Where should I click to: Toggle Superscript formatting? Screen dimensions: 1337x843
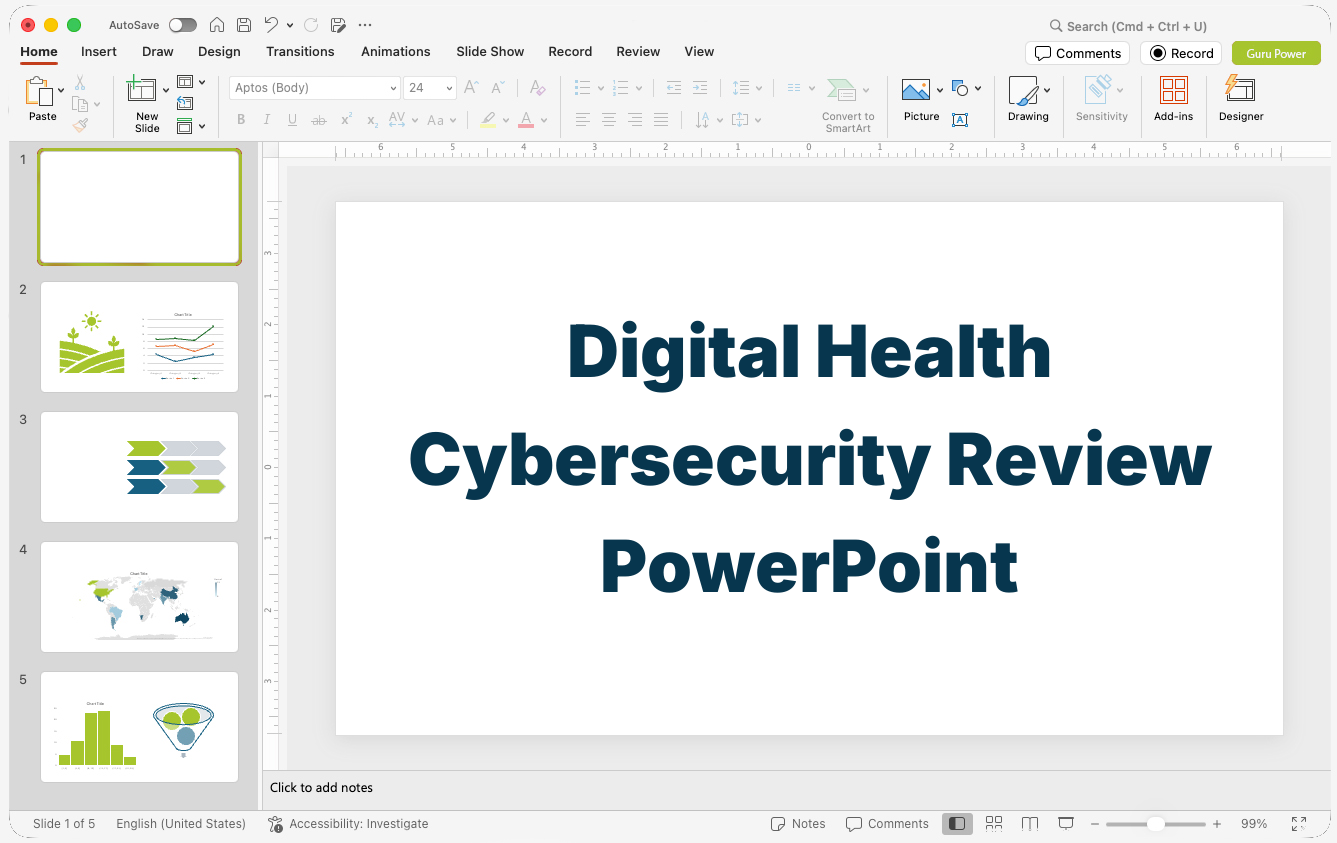click(x=346, y=120)
